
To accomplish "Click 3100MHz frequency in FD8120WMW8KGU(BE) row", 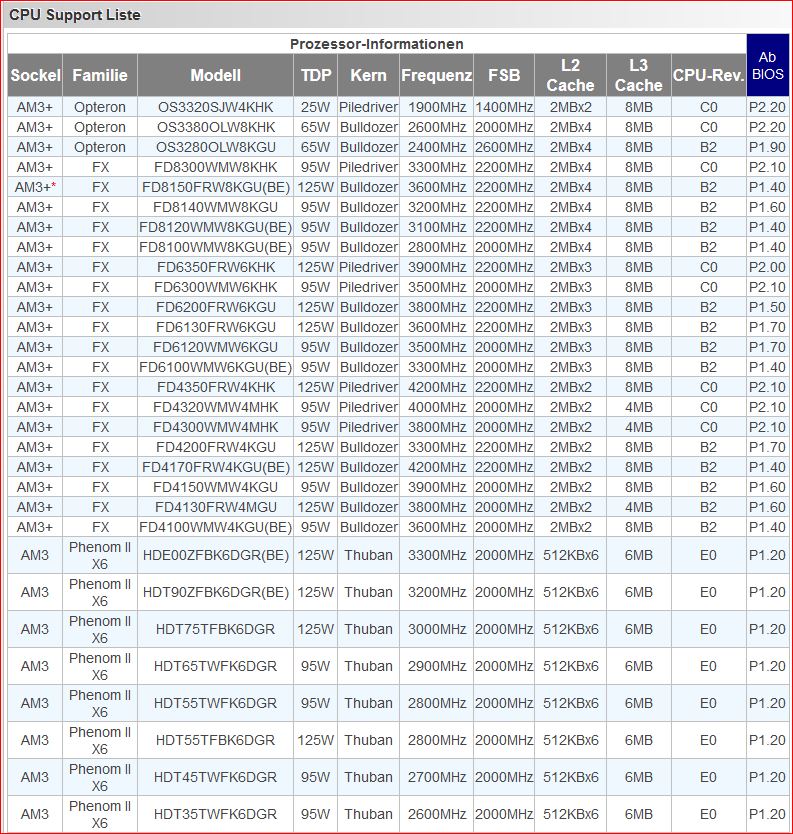I will pos(437,227).
